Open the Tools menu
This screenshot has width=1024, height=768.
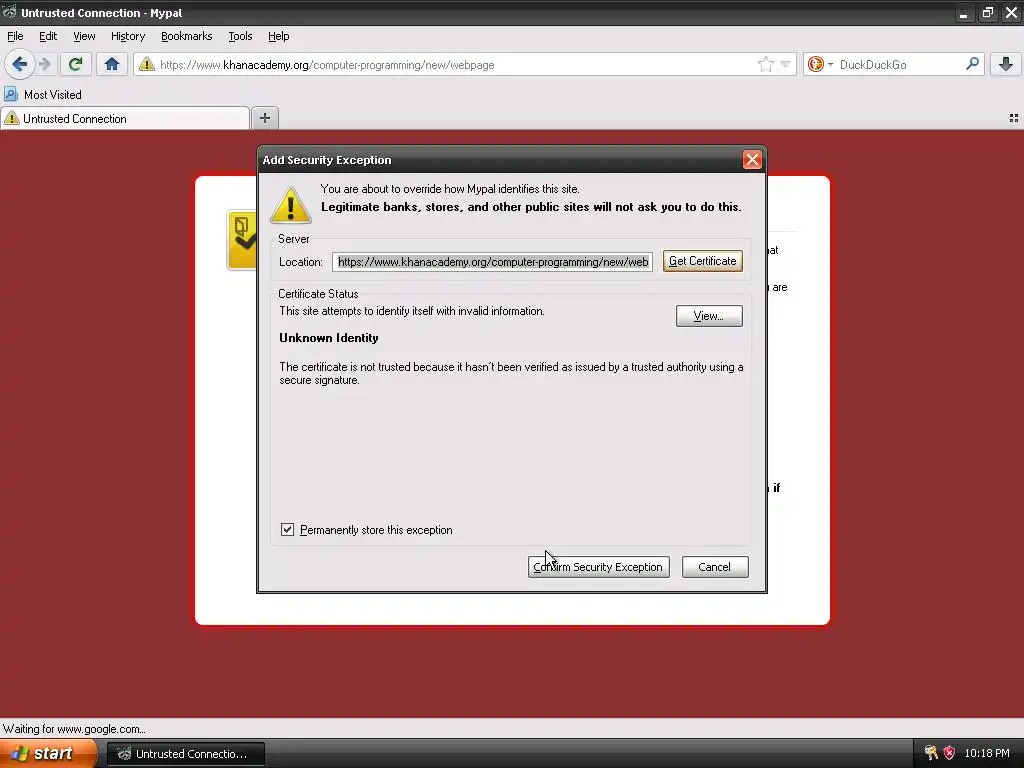[x=240, y=37]
